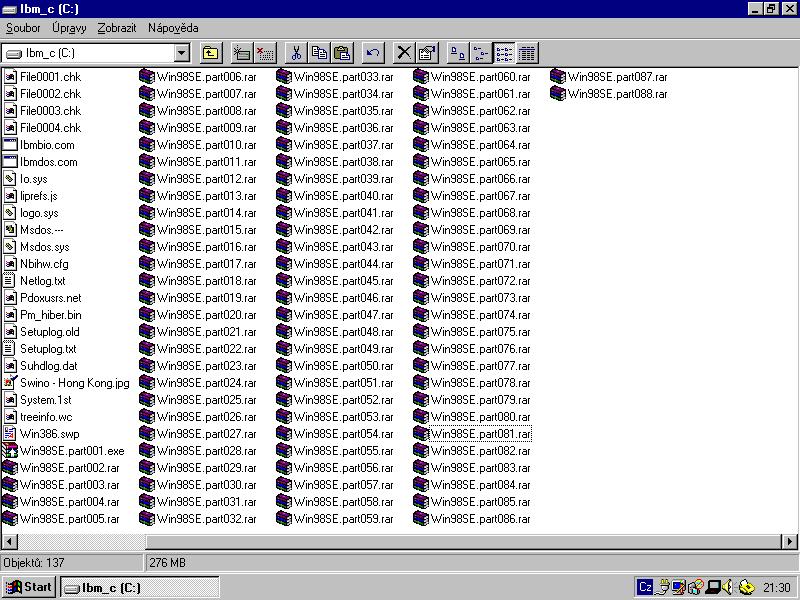Switch to List view
The image size is (800, 600).
(504, 53)
